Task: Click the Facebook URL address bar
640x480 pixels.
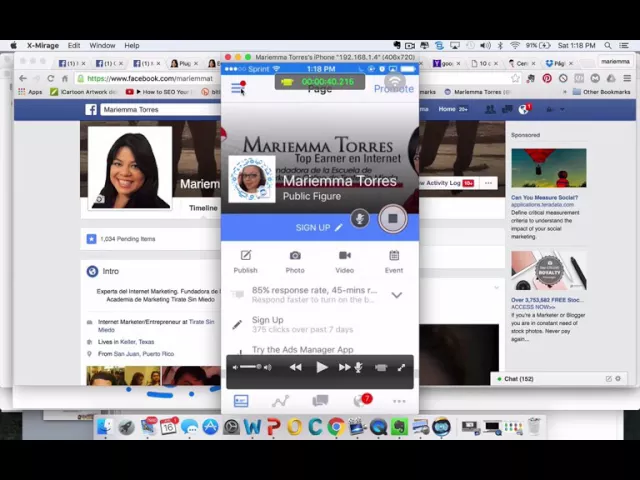Action: [x=149, y=78]
